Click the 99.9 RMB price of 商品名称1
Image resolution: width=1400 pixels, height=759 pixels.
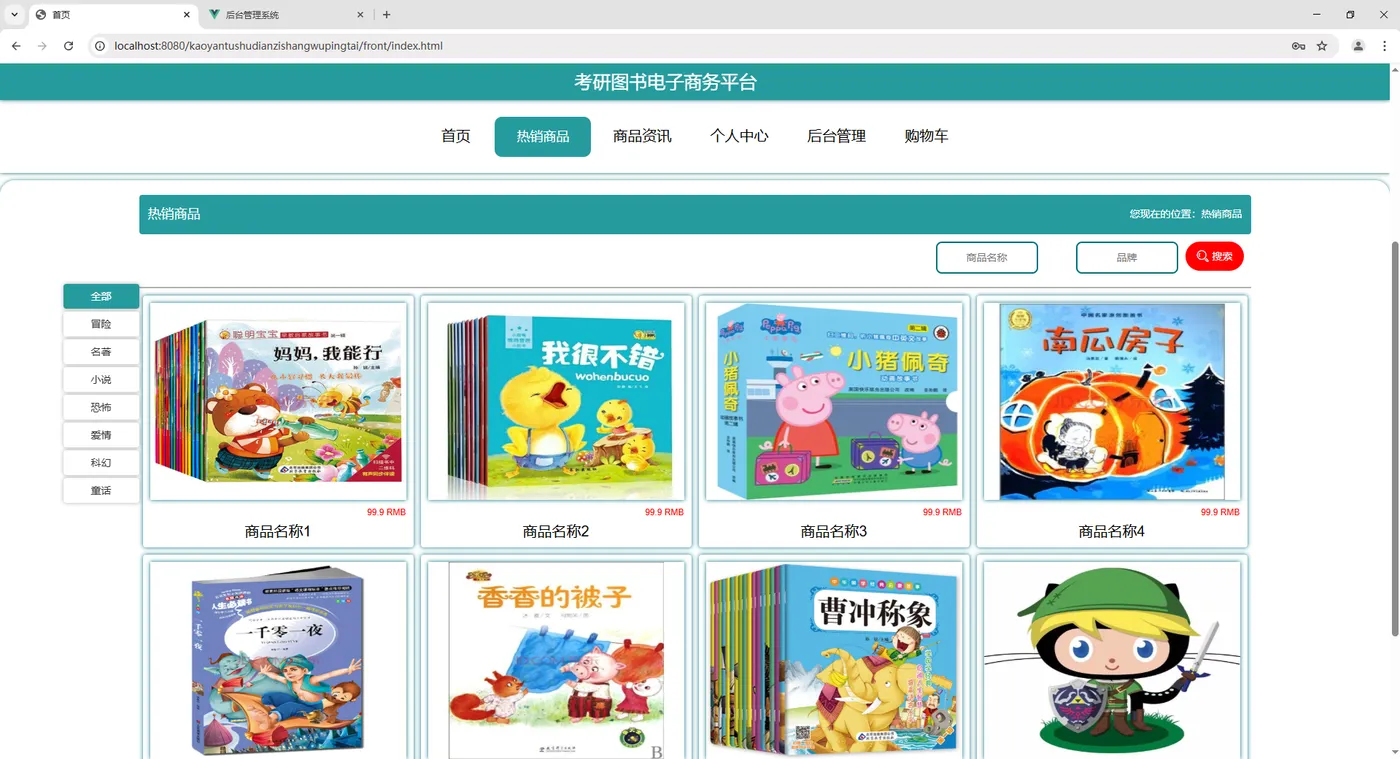click(386, 512)
